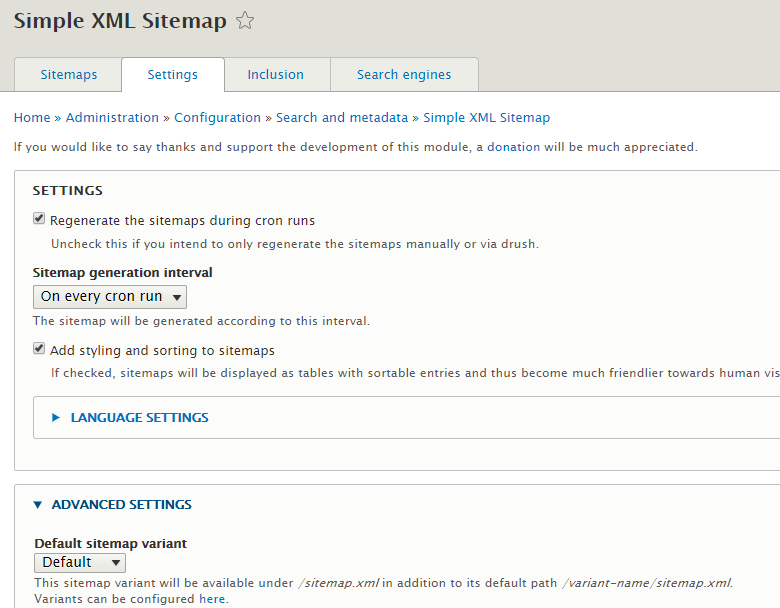Click 'The sitemap will be generated' description
Viewport: 780px width, 608px height.
tap(201, 321)
